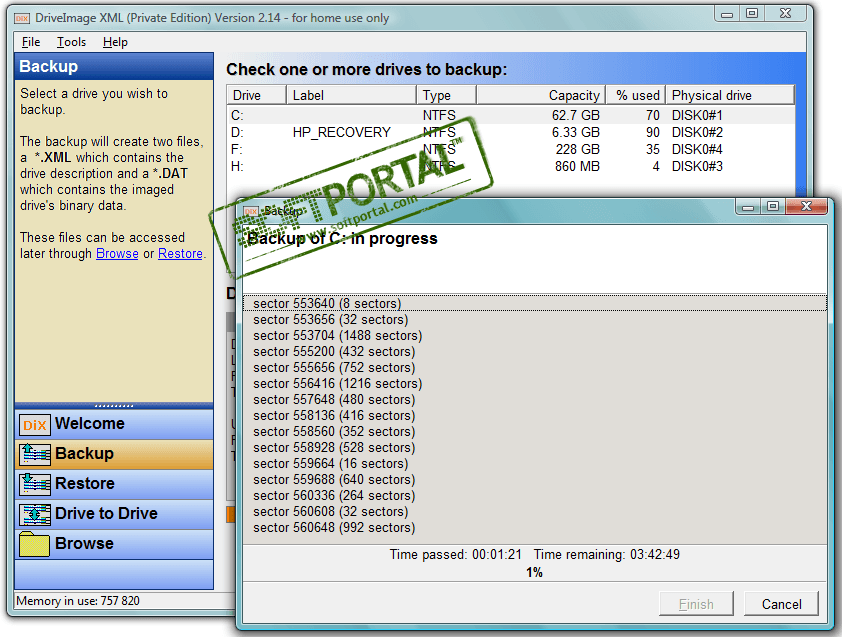The image size is (842, 637).
Task: Click the Memory in use status bar text
Action: pos(78,600)
